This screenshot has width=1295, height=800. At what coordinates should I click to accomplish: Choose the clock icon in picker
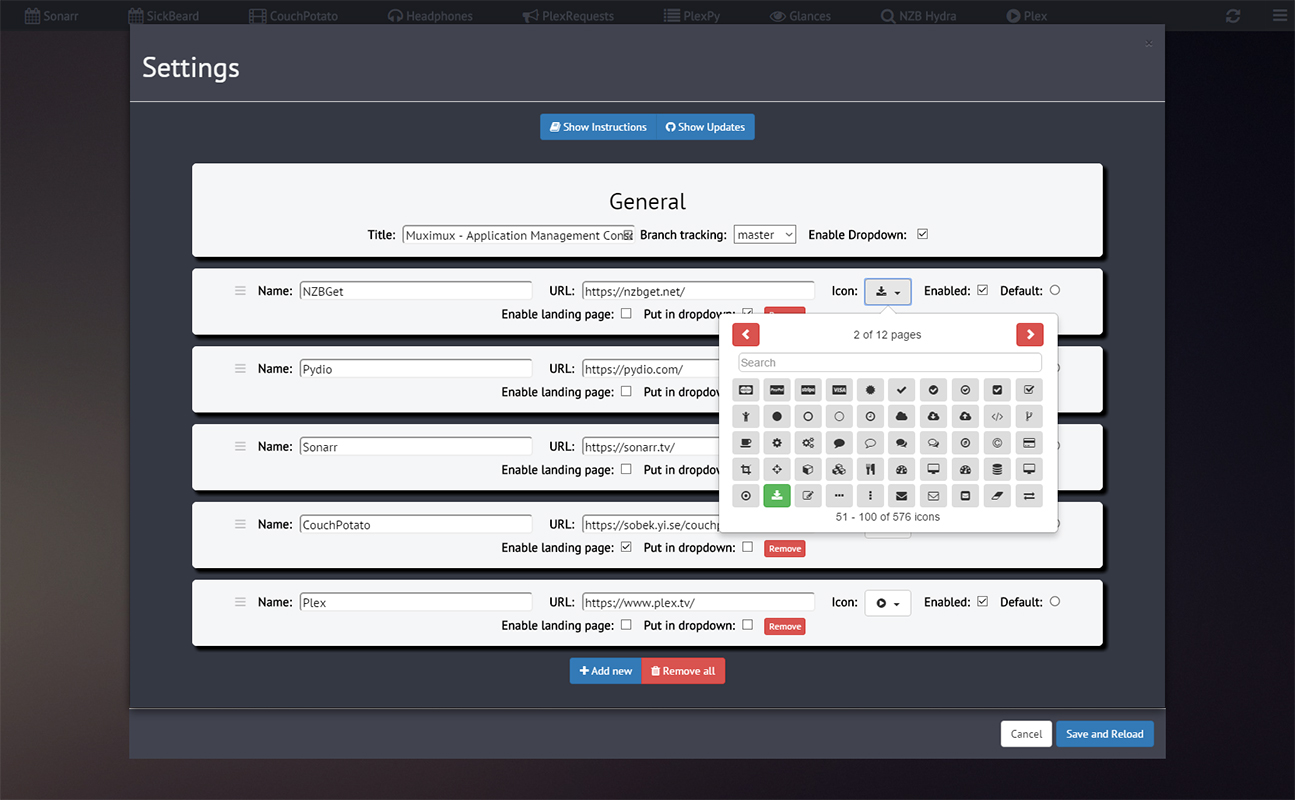(x=871, y=416)
